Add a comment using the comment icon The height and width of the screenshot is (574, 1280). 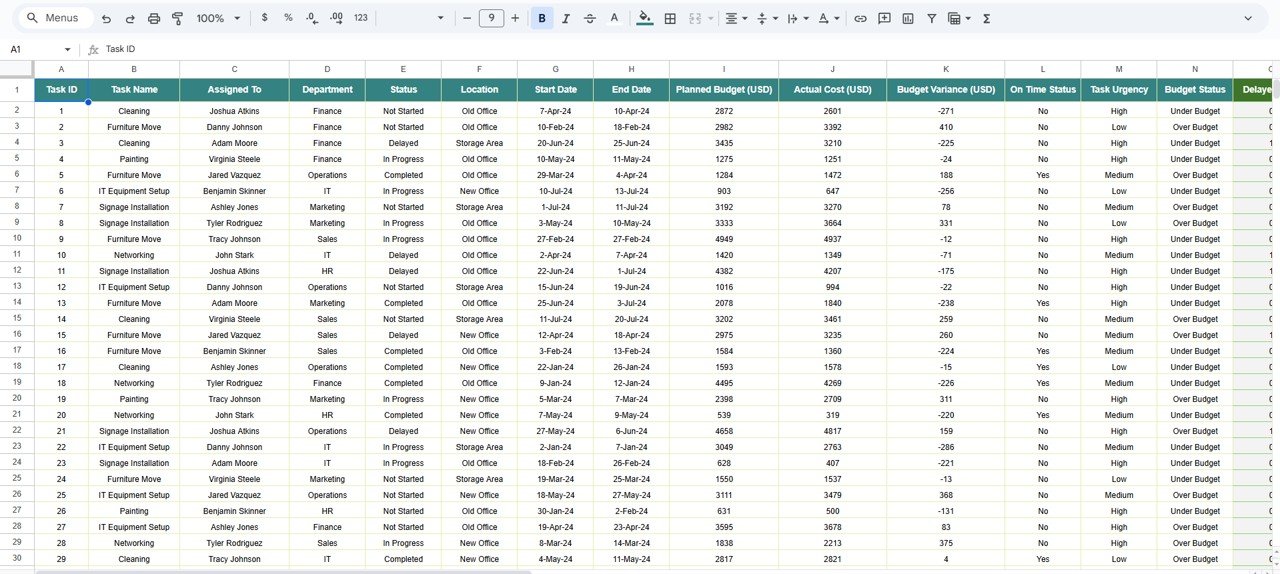tap(884, 18)
